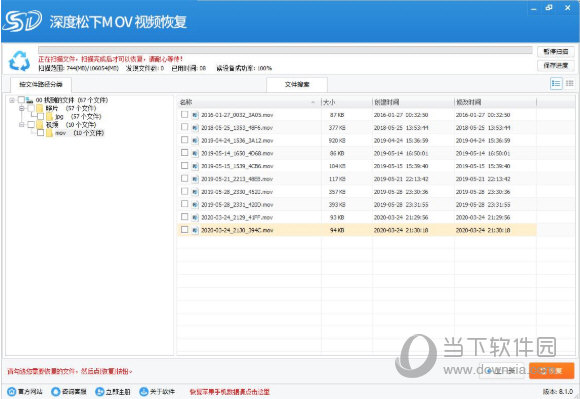Open the 按文件路径分类 tab
The height and width of the screenshot is (399, 580).
pos(41,84)
